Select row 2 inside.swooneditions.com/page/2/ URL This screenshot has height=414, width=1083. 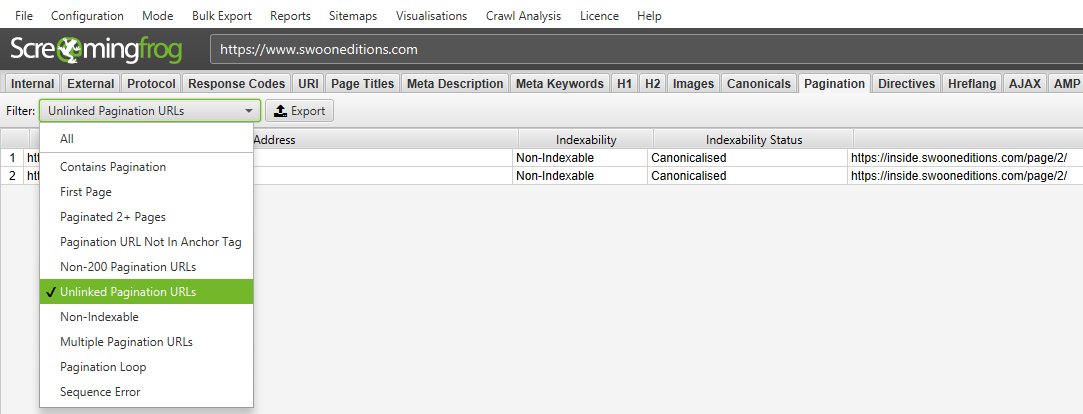point(959,176)
